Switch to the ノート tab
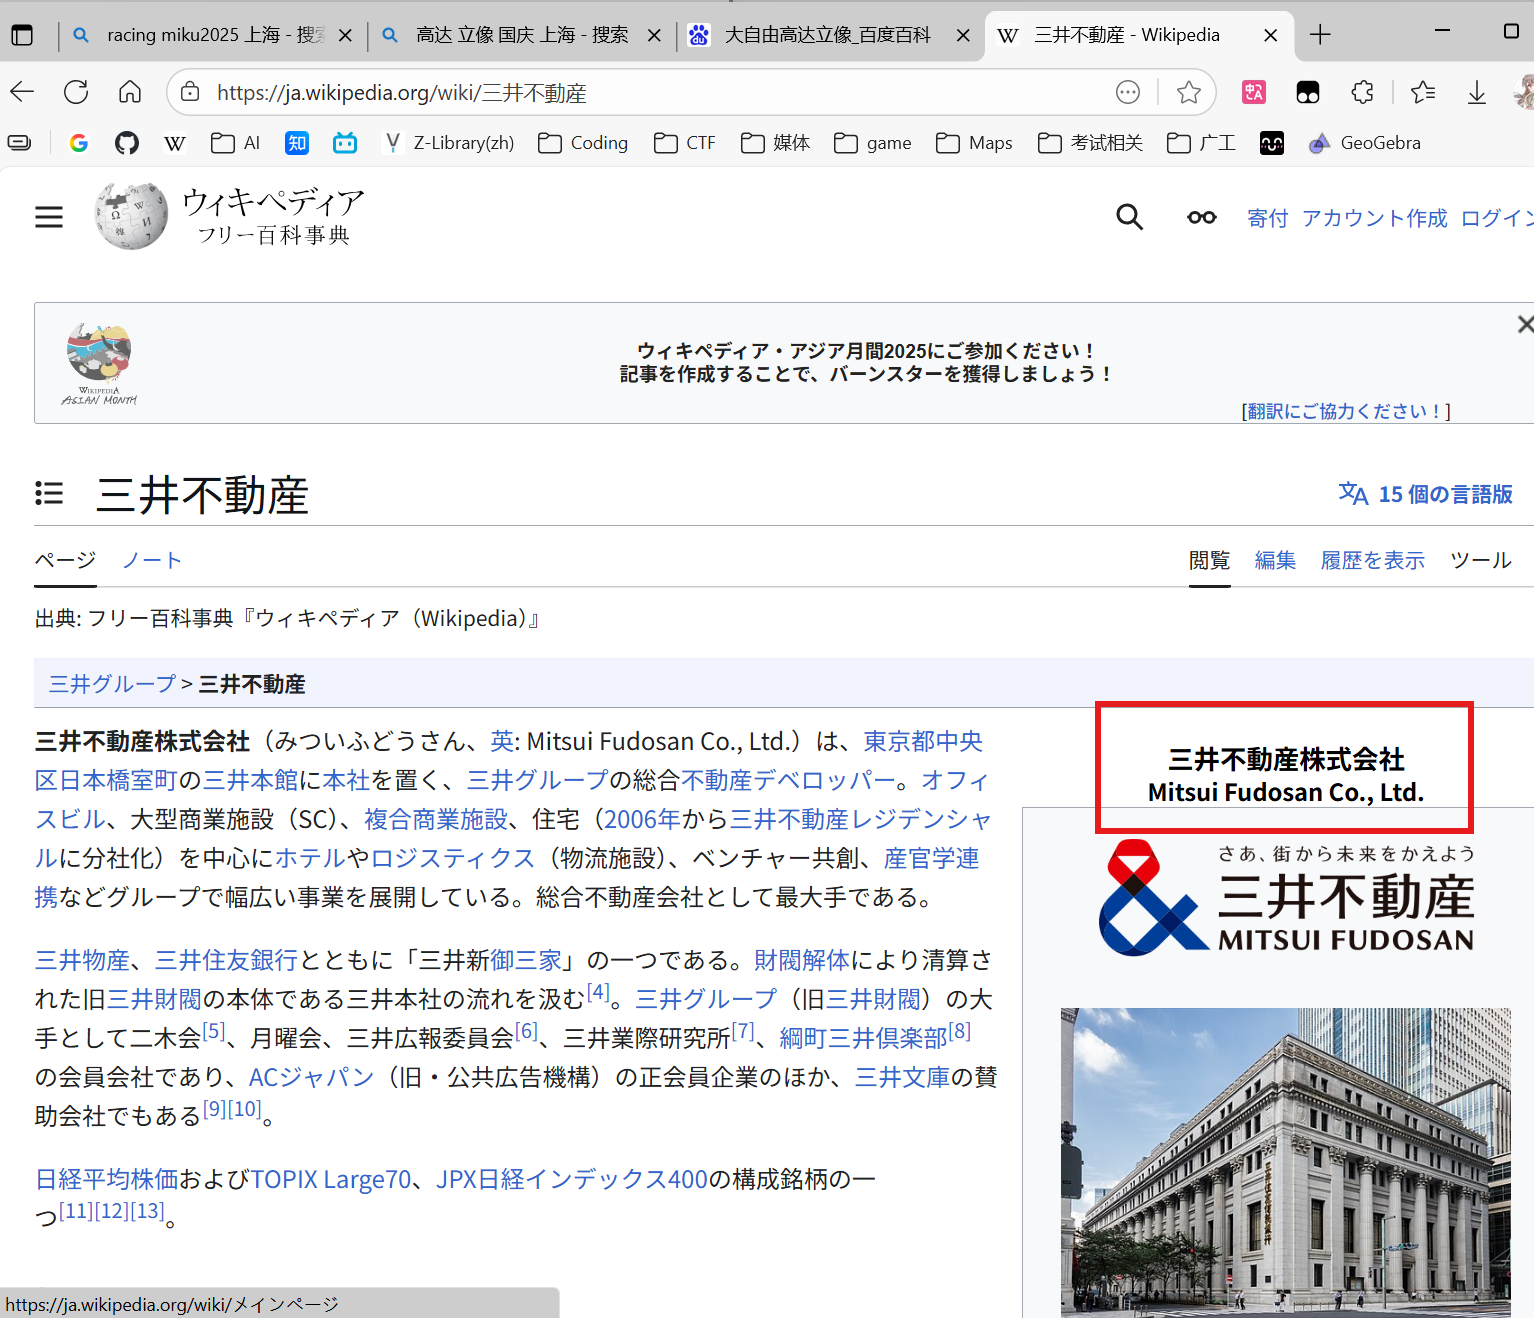Screen dimensions: 1534x1318 (x=152, y=560)
